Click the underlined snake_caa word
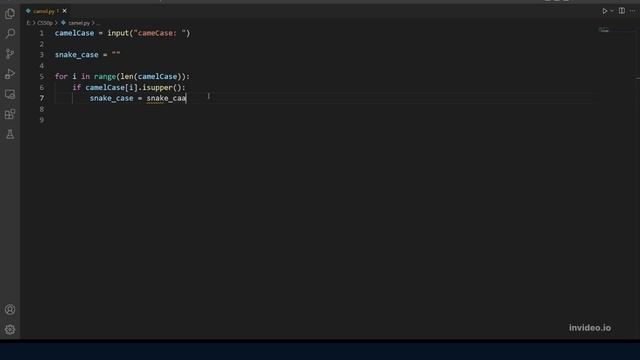The image size is (640, 360). point(166,98)
